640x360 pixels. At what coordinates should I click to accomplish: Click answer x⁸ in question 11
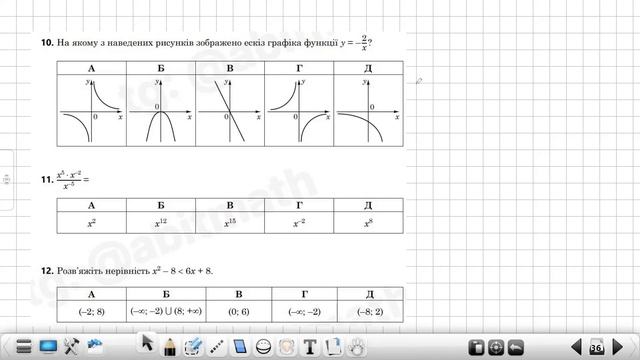click(368, 223)
